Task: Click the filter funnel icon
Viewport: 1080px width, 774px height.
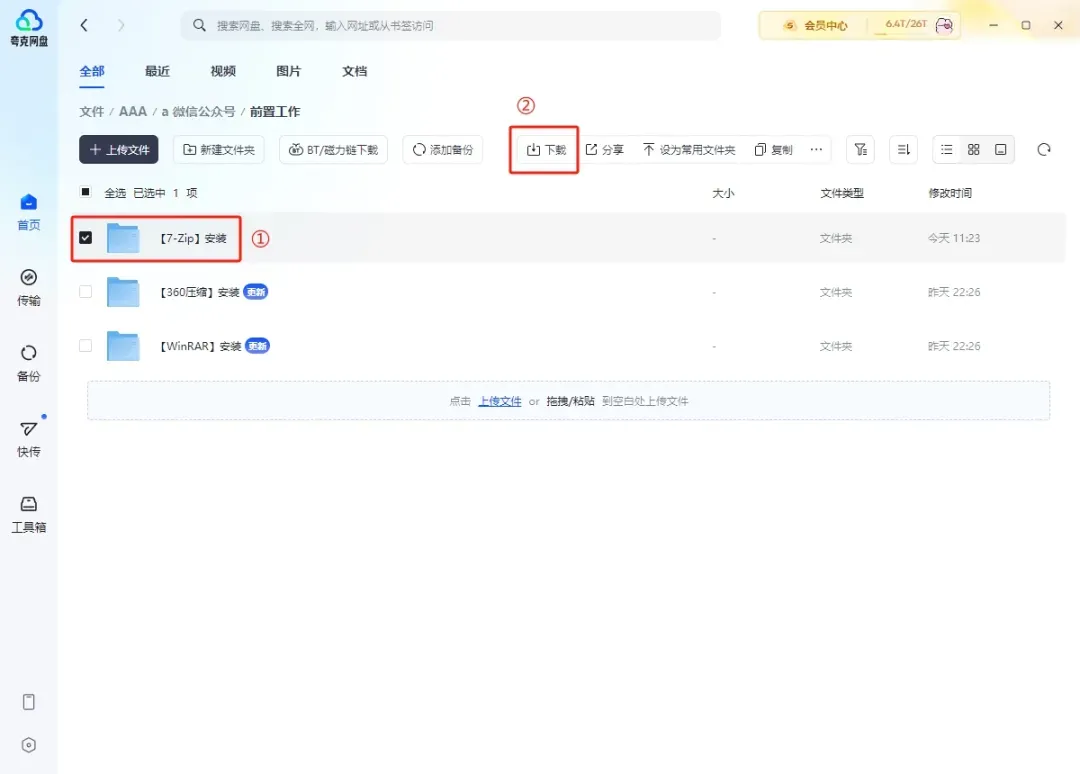Action: [x=860, y=149]
